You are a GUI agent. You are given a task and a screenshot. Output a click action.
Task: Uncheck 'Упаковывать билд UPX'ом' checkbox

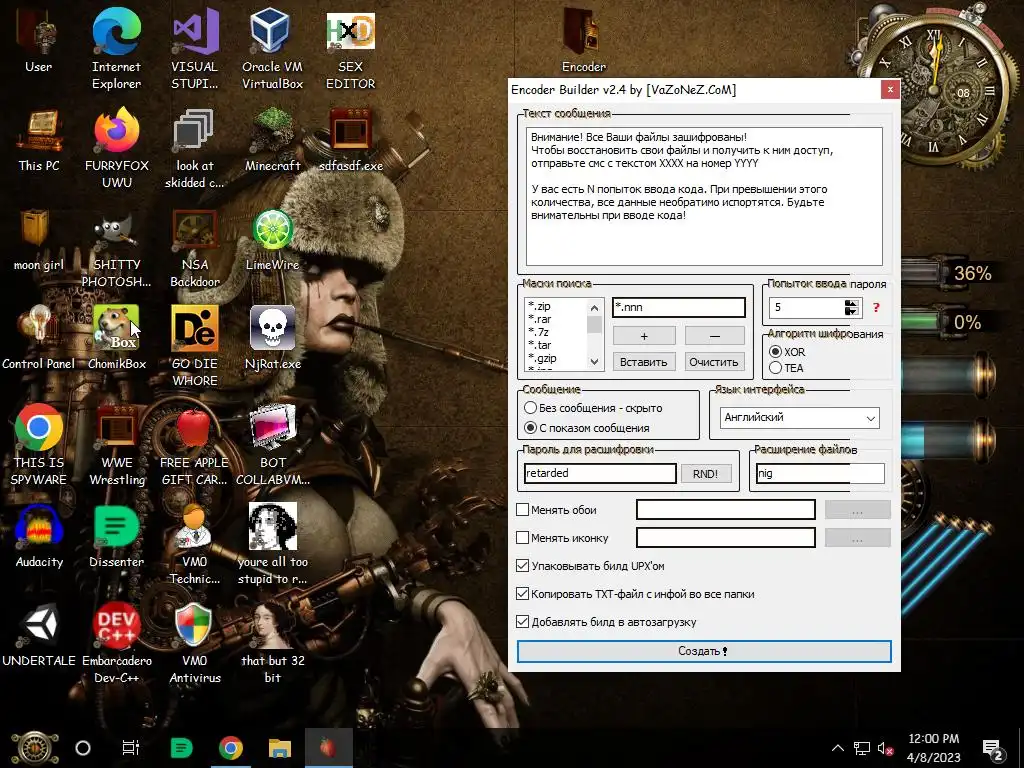click(x=522, y=566)
